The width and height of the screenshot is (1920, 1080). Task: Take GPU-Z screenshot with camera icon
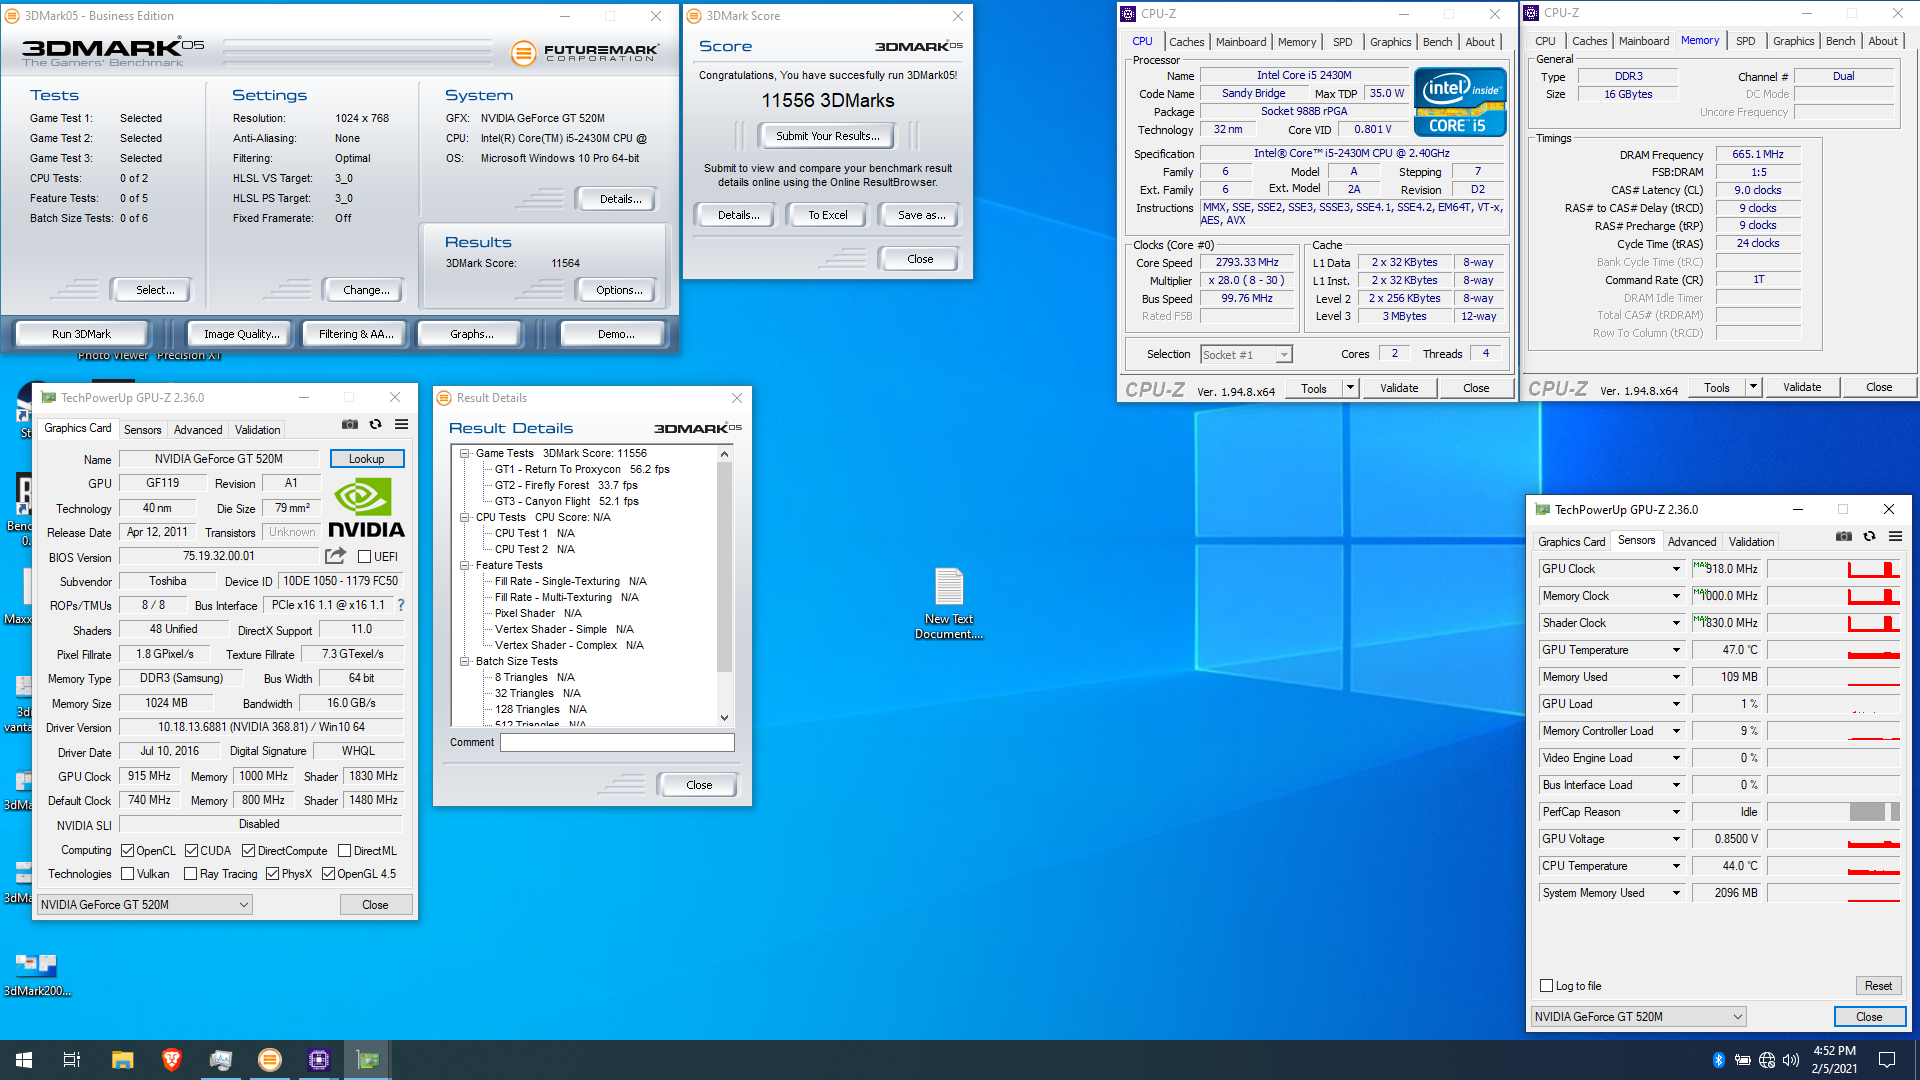(350, 425)
